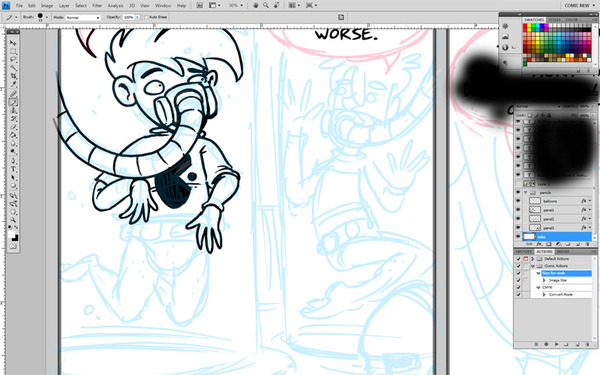Viewport: 600px width, 375px height.
Task: Select the Healing Brush tool
Action: (x=13, y=94)
